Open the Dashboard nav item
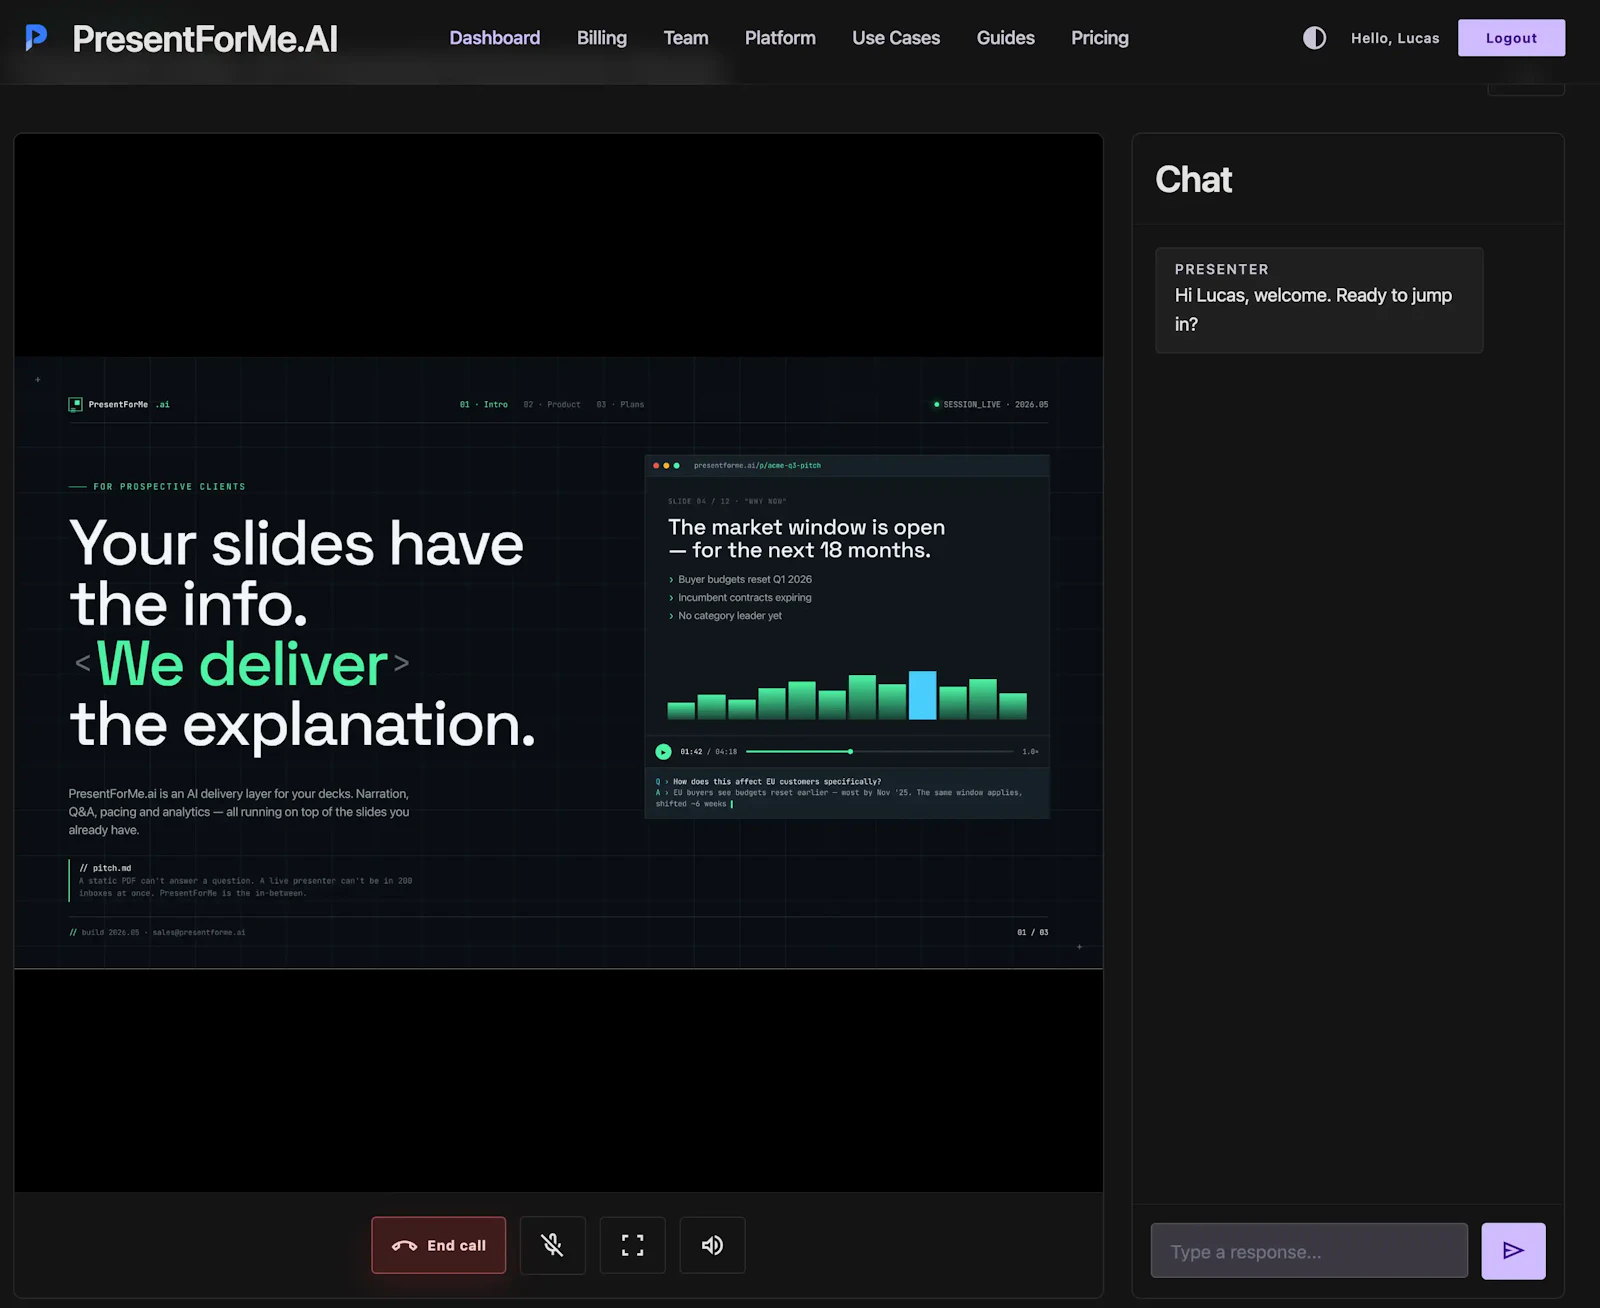The height and width of the screenshot is (1308, 1600). point(494,38)
